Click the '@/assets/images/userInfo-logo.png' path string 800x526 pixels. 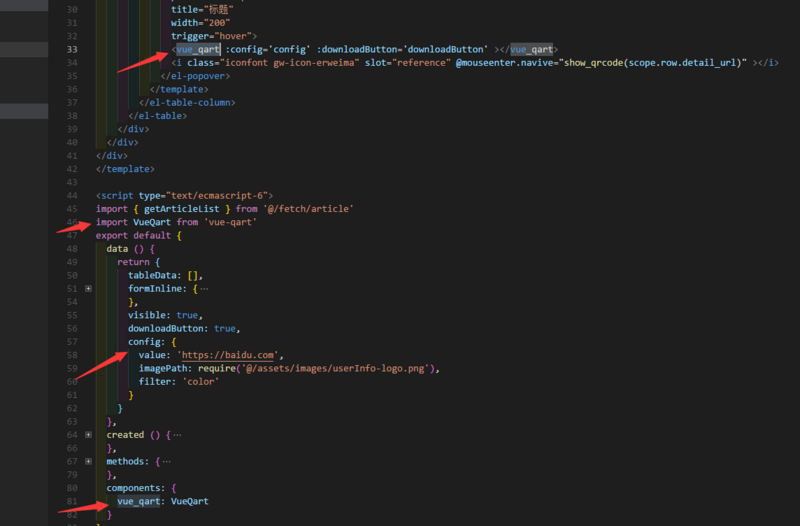tap(336, 368)
